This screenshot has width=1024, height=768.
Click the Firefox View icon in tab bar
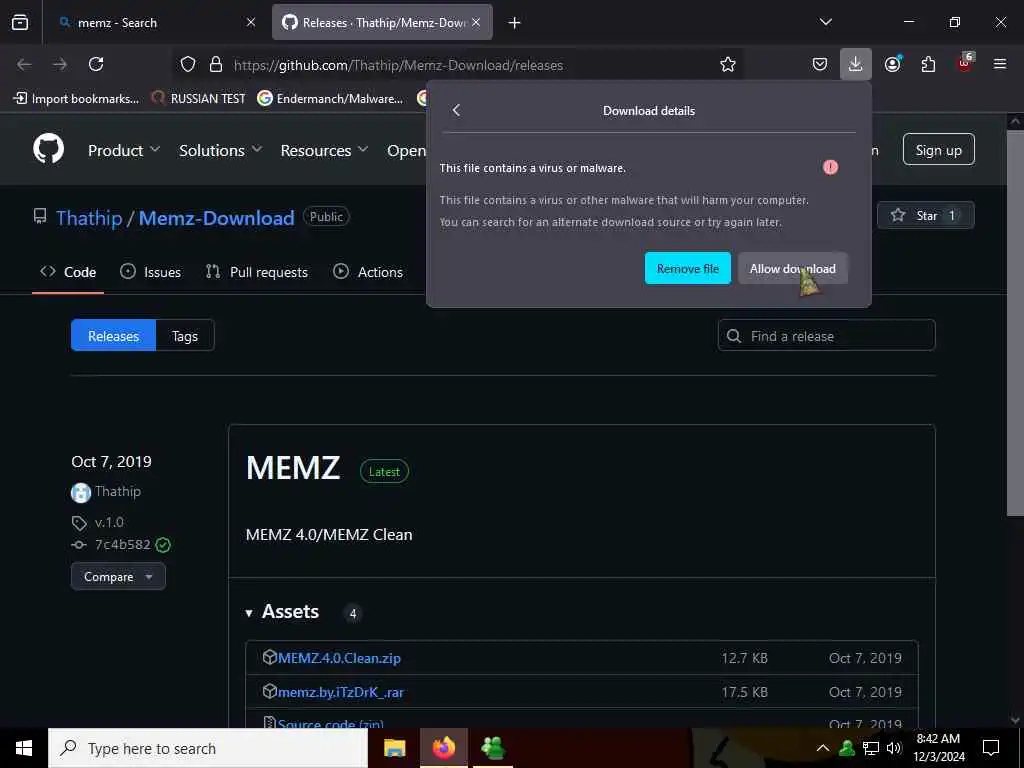[20, 22]
